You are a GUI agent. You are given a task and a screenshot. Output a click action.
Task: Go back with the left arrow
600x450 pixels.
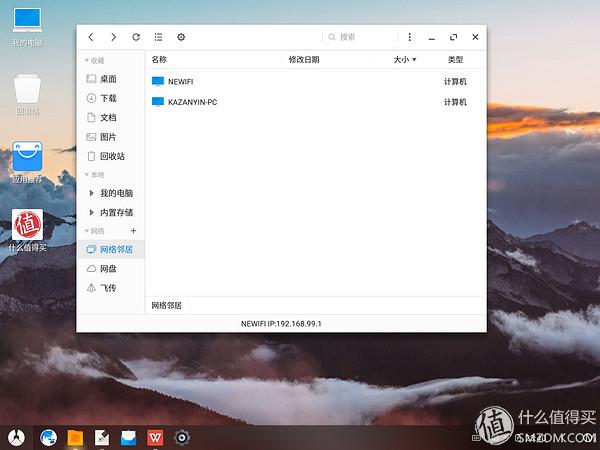[91, 37]
